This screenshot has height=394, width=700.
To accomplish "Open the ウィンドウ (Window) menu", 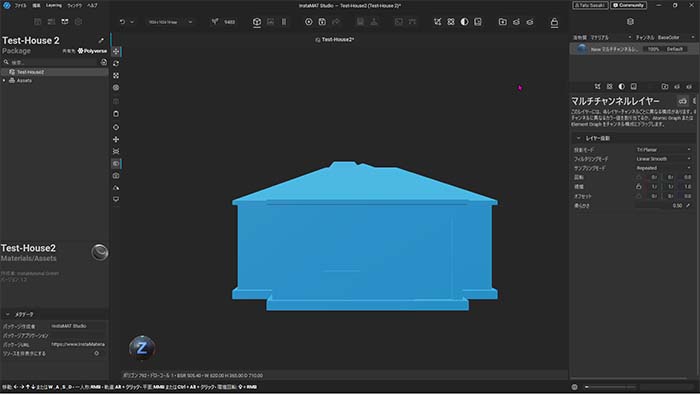I will (75, 6).
